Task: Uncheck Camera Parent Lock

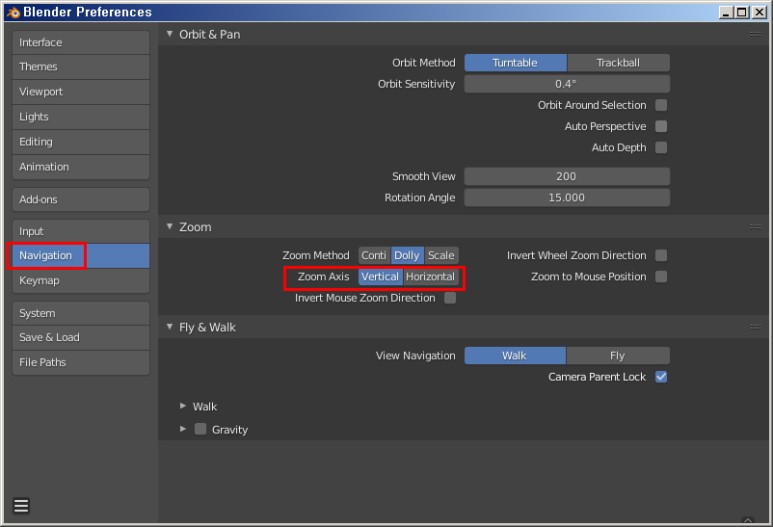Action: [661, 377]
